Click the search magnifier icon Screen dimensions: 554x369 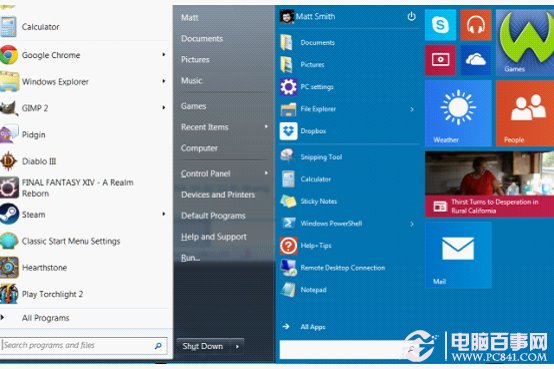click(158, 346)
